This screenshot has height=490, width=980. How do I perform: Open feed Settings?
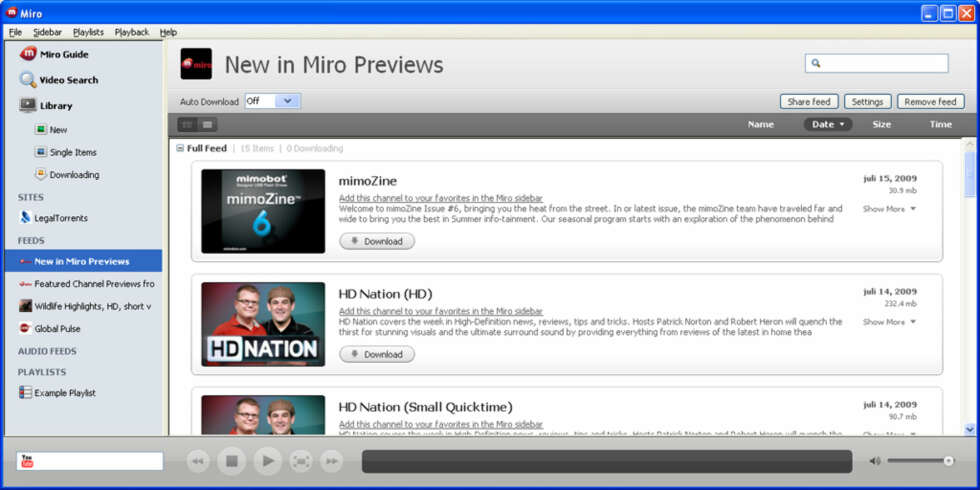pos(868,101)
